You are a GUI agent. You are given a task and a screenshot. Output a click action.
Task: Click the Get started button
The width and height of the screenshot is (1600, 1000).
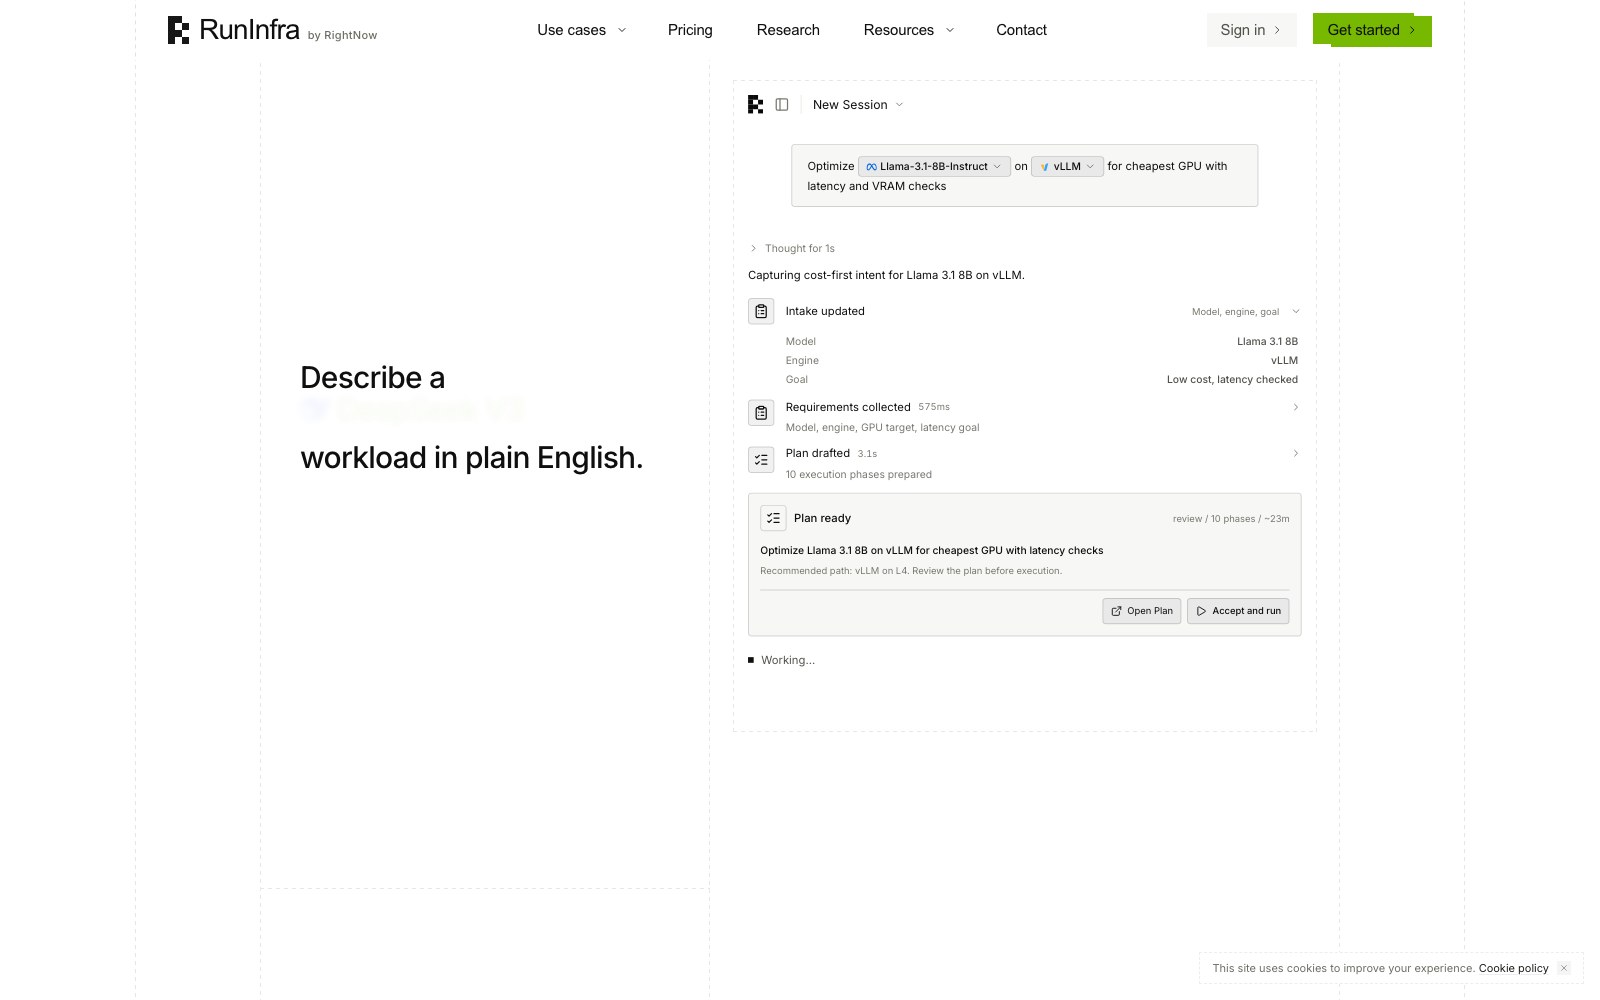click(1372, 30)
